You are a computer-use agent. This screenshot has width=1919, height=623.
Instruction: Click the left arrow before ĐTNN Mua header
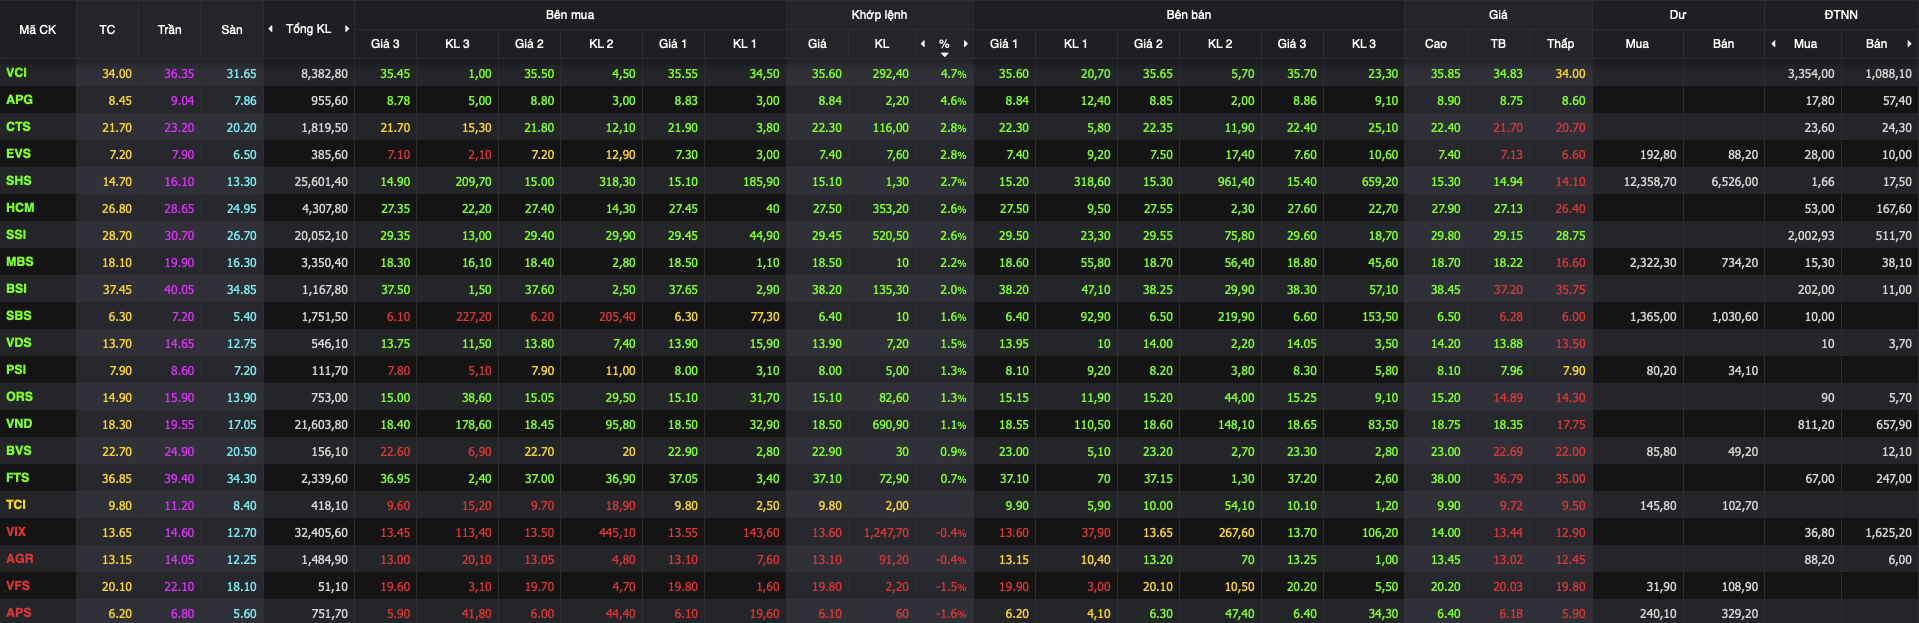click(x=1773, y=44)
